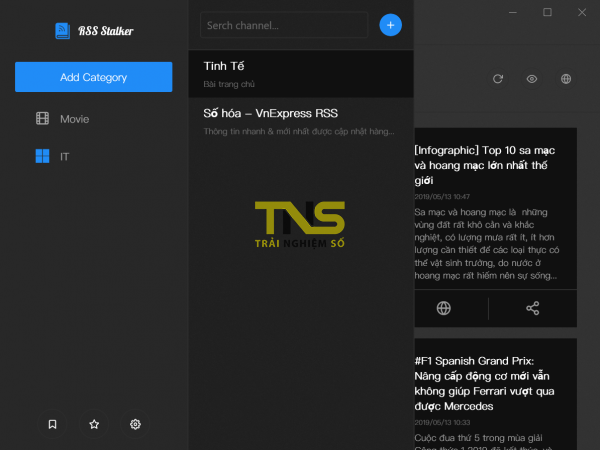Click the Add Category button

click(x=93, y=77)
